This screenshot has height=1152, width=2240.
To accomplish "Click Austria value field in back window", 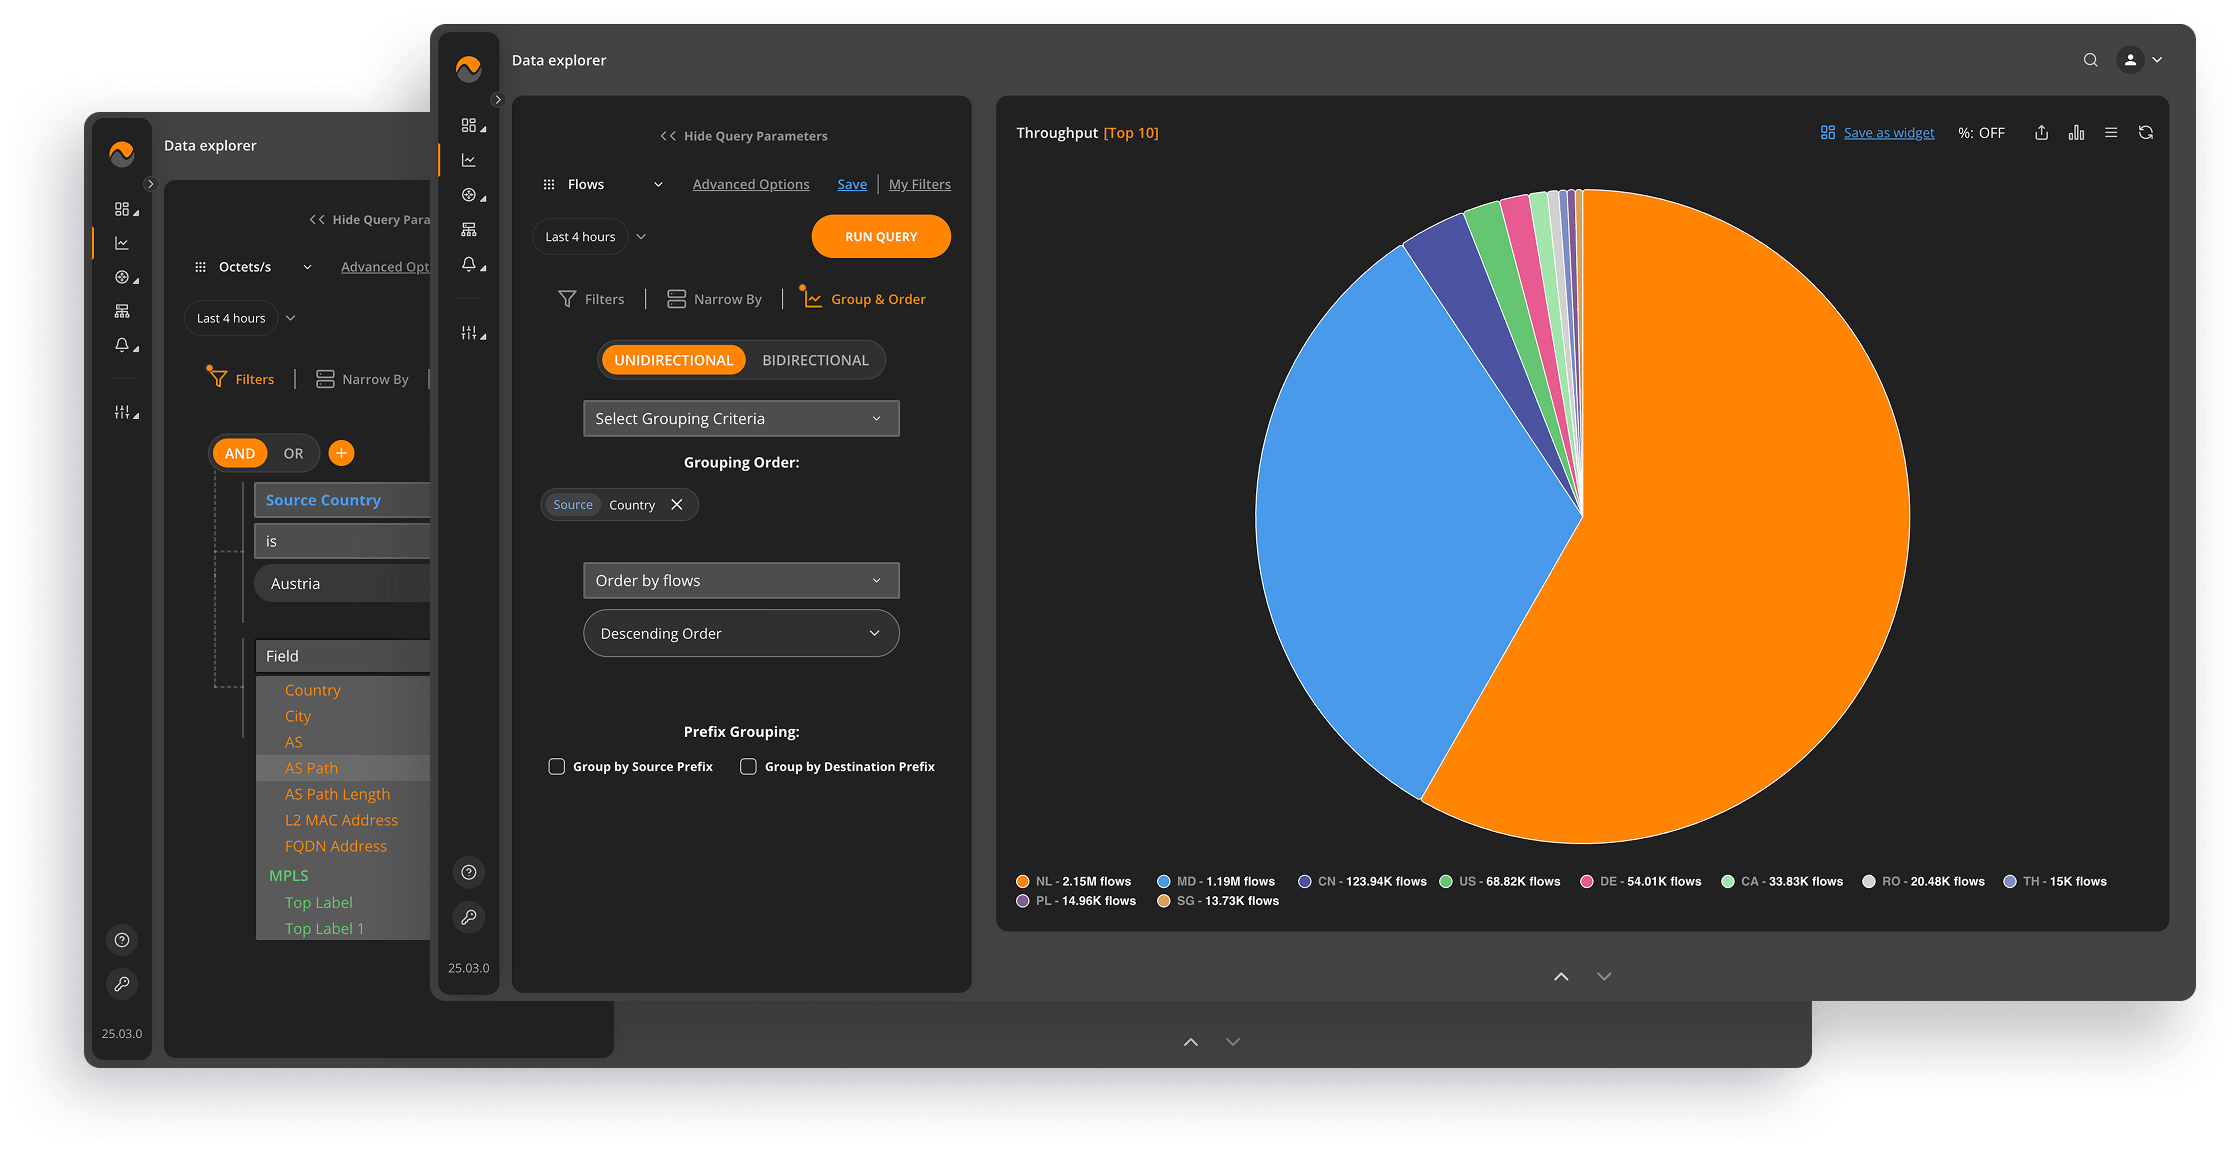I will pyautogui.click(x=342, y=583).
